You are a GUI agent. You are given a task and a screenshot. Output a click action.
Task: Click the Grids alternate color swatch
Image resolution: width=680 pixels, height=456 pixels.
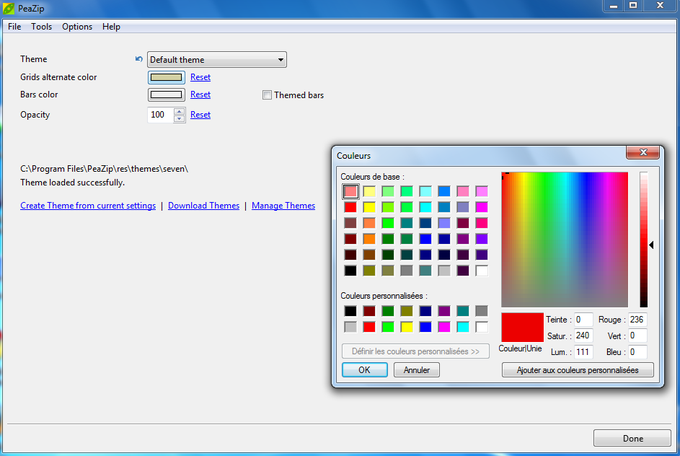pos(166,77)
